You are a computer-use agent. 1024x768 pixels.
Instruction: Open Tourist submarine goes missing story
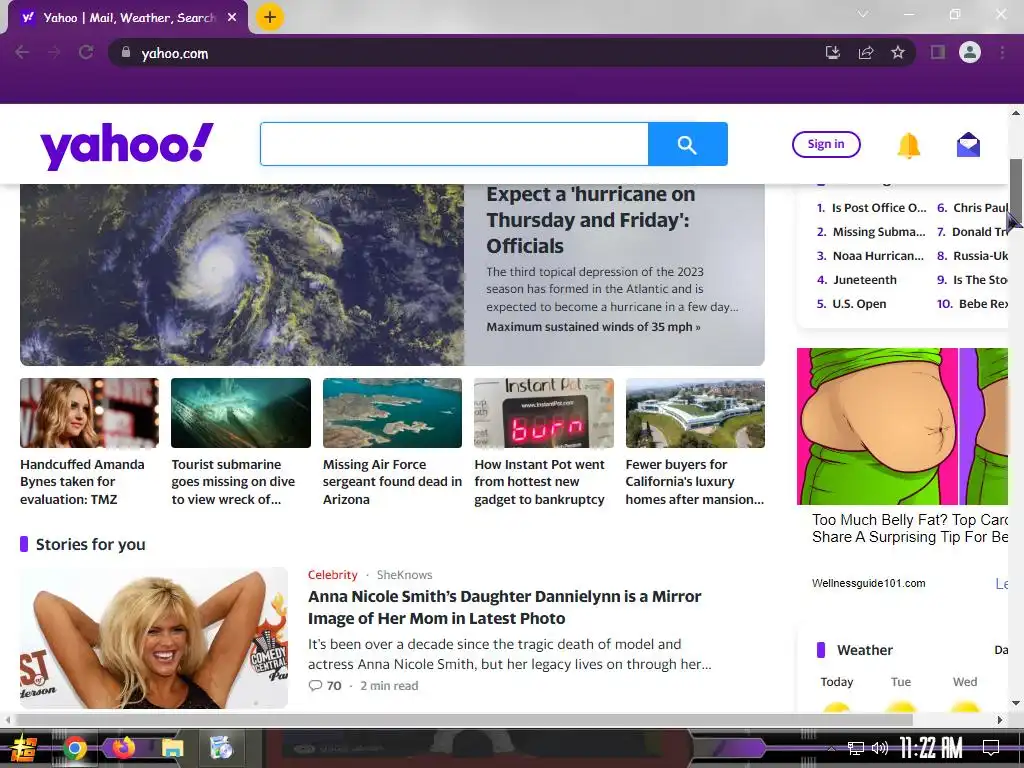click(233, 482)
